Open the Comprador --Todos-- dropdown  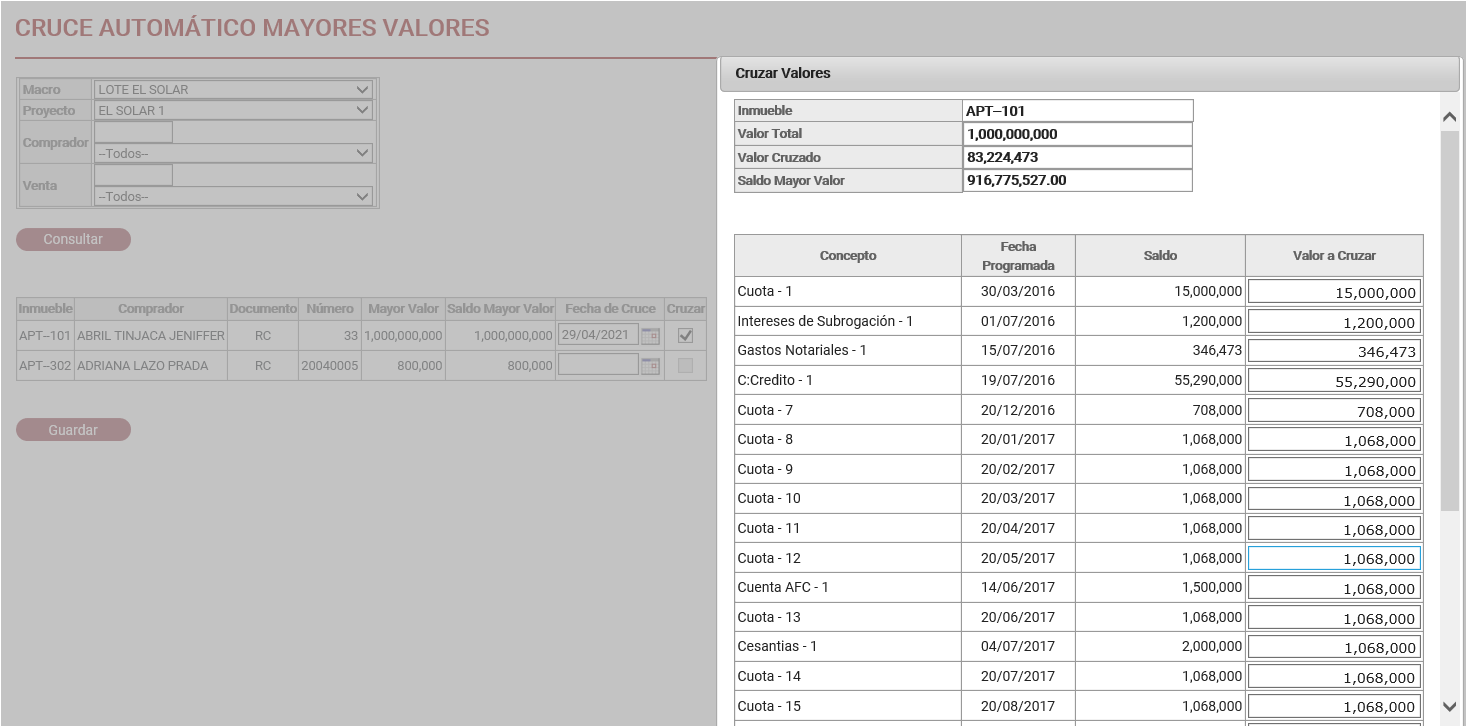(x=233, y=154)
